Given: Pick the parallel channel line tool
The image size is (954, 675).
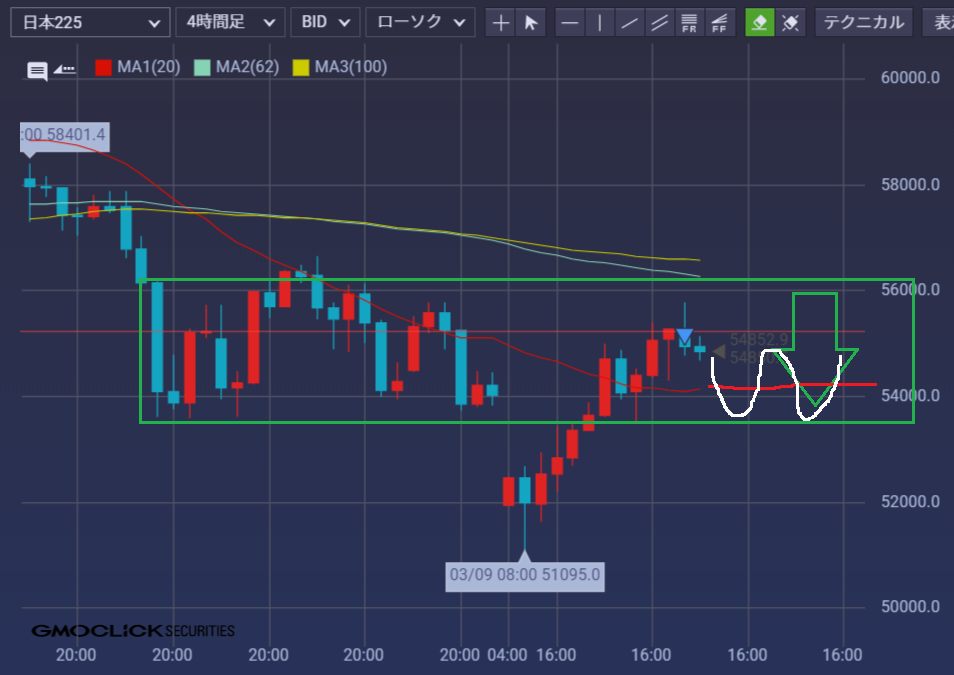Looking at the screenshot, I should 659,22.
